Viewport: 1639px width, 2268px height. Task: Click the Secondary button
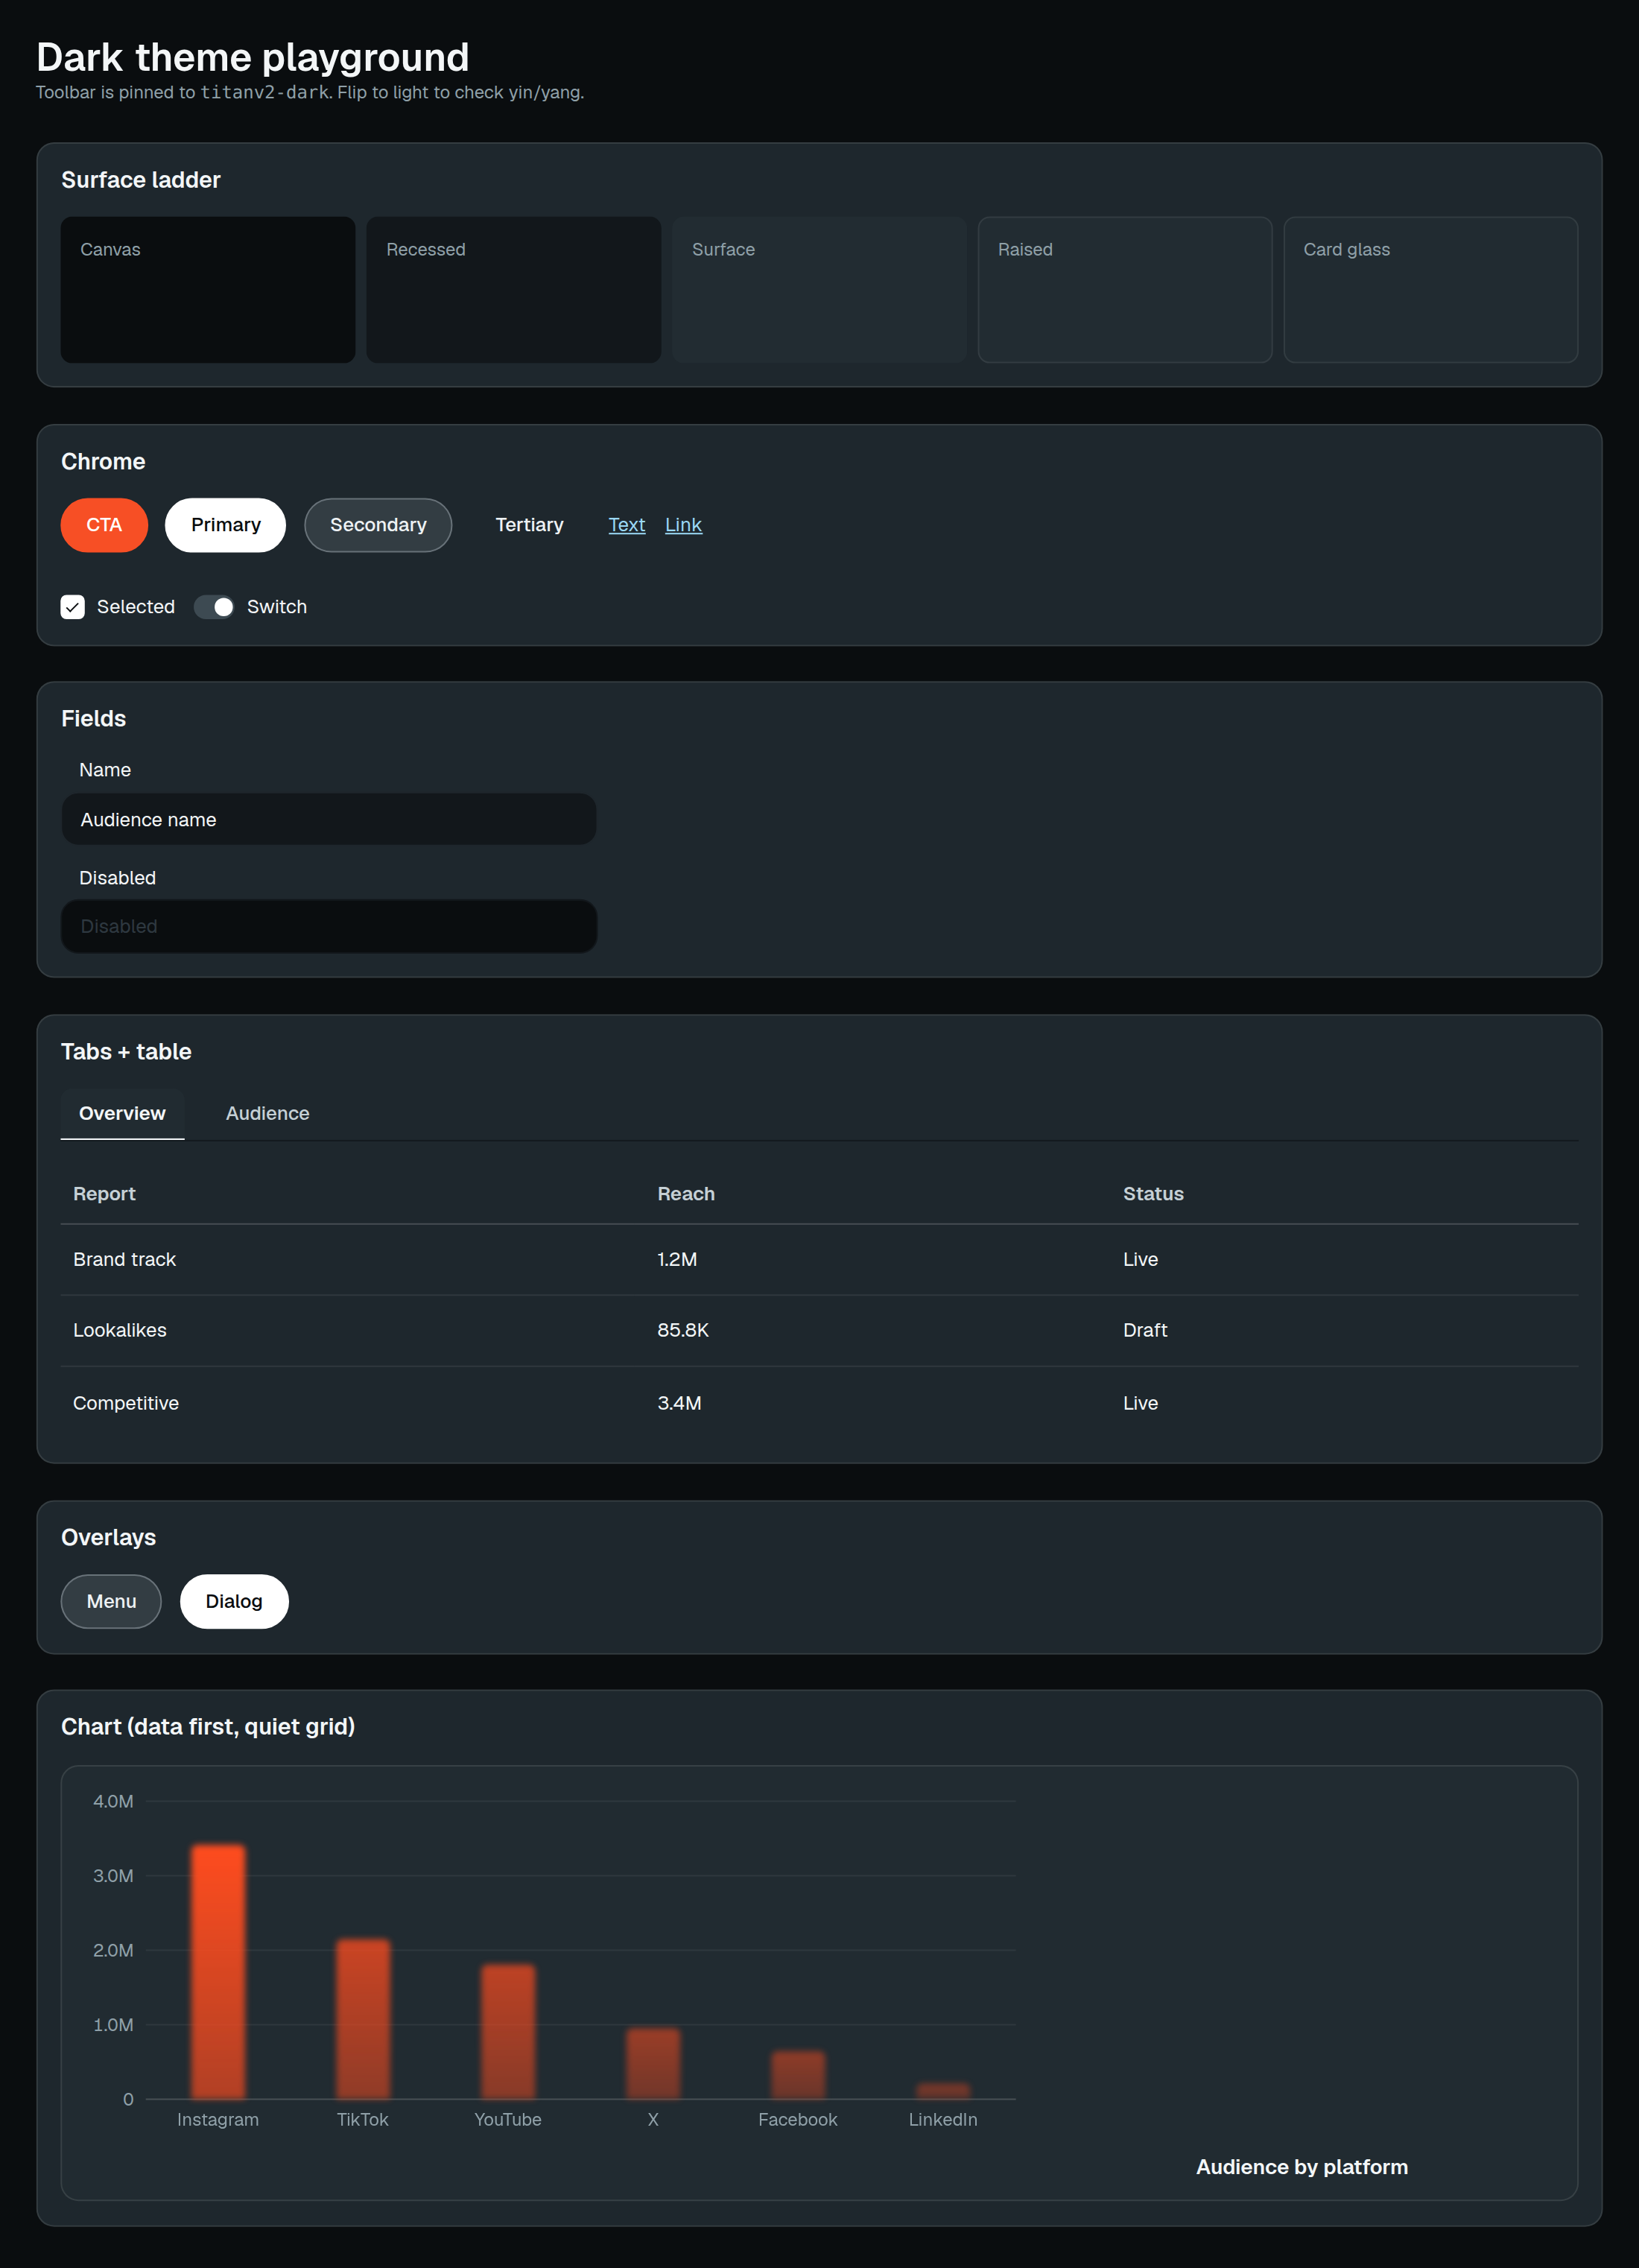click(x=378, y=525)
